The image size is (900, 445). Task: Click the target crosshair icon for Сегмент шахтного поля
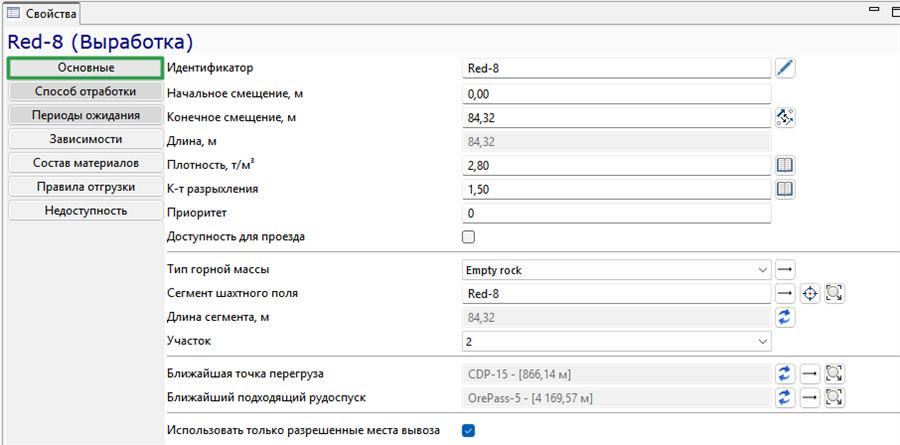click(810, 293)
